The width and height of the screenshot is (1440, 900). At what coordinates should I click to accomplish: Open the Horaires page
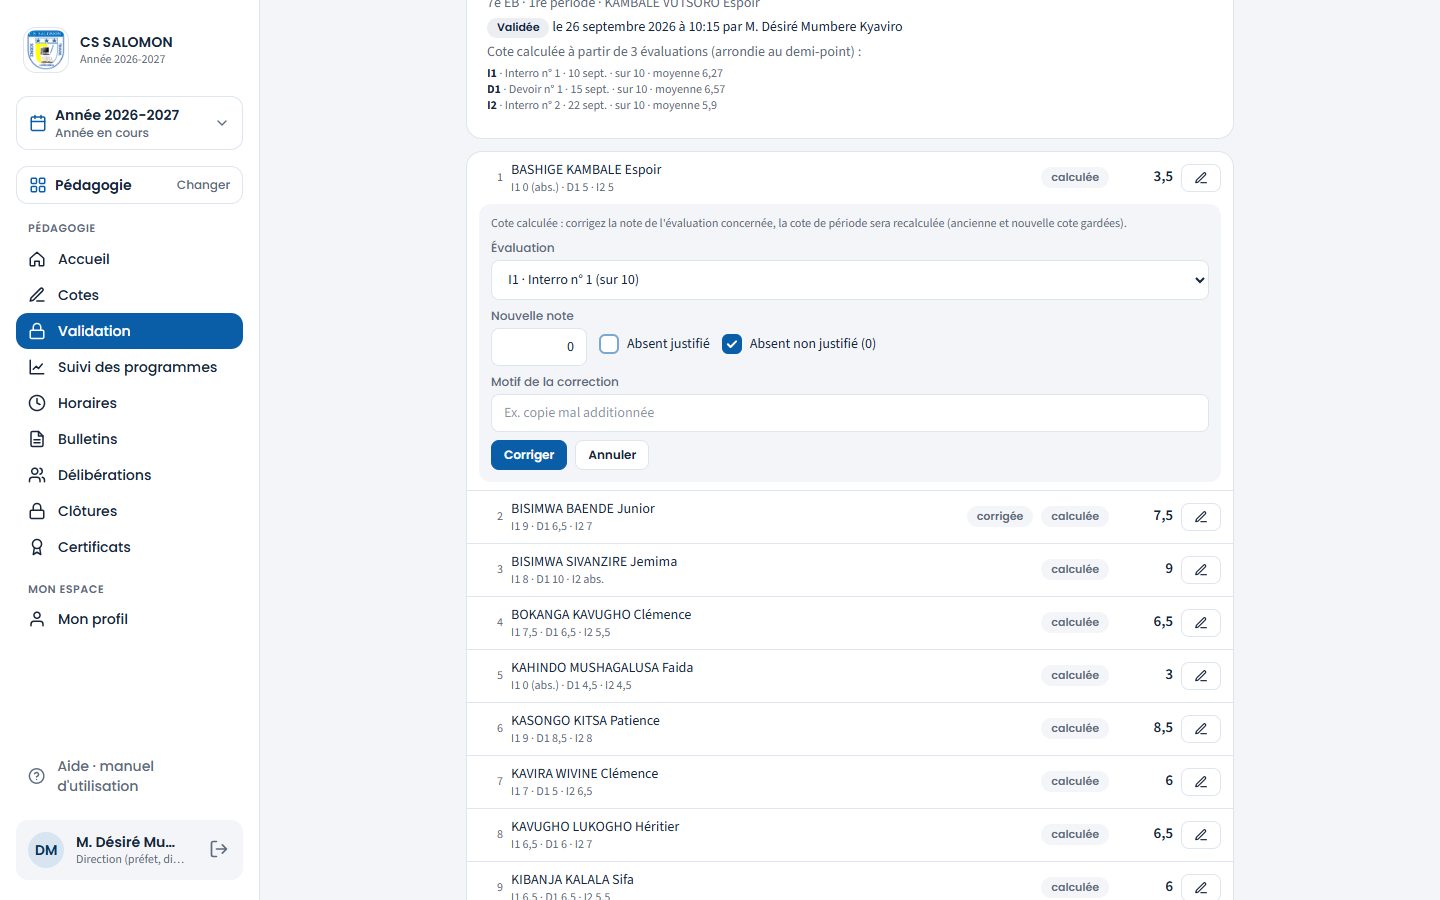(x=129, y=403)
